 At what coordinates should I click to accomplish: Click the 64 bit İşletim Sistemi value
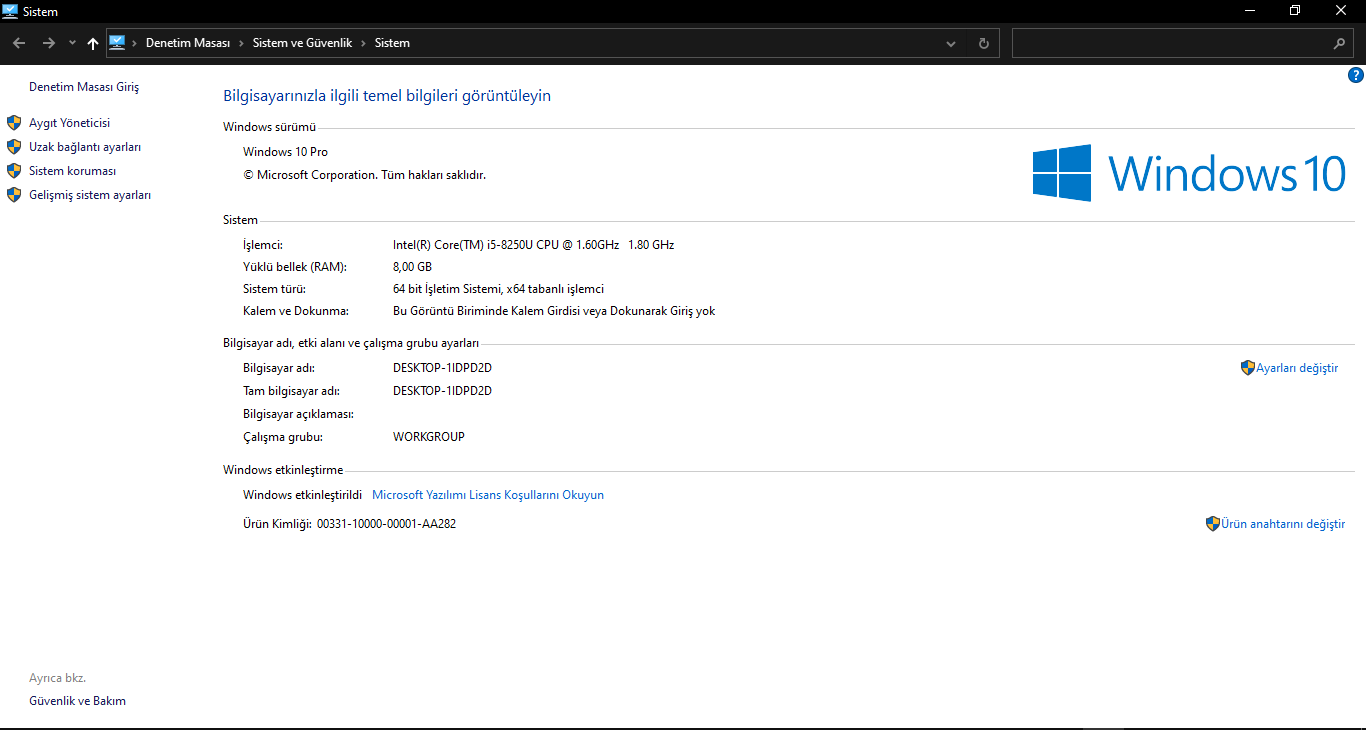tap(498, 289)
